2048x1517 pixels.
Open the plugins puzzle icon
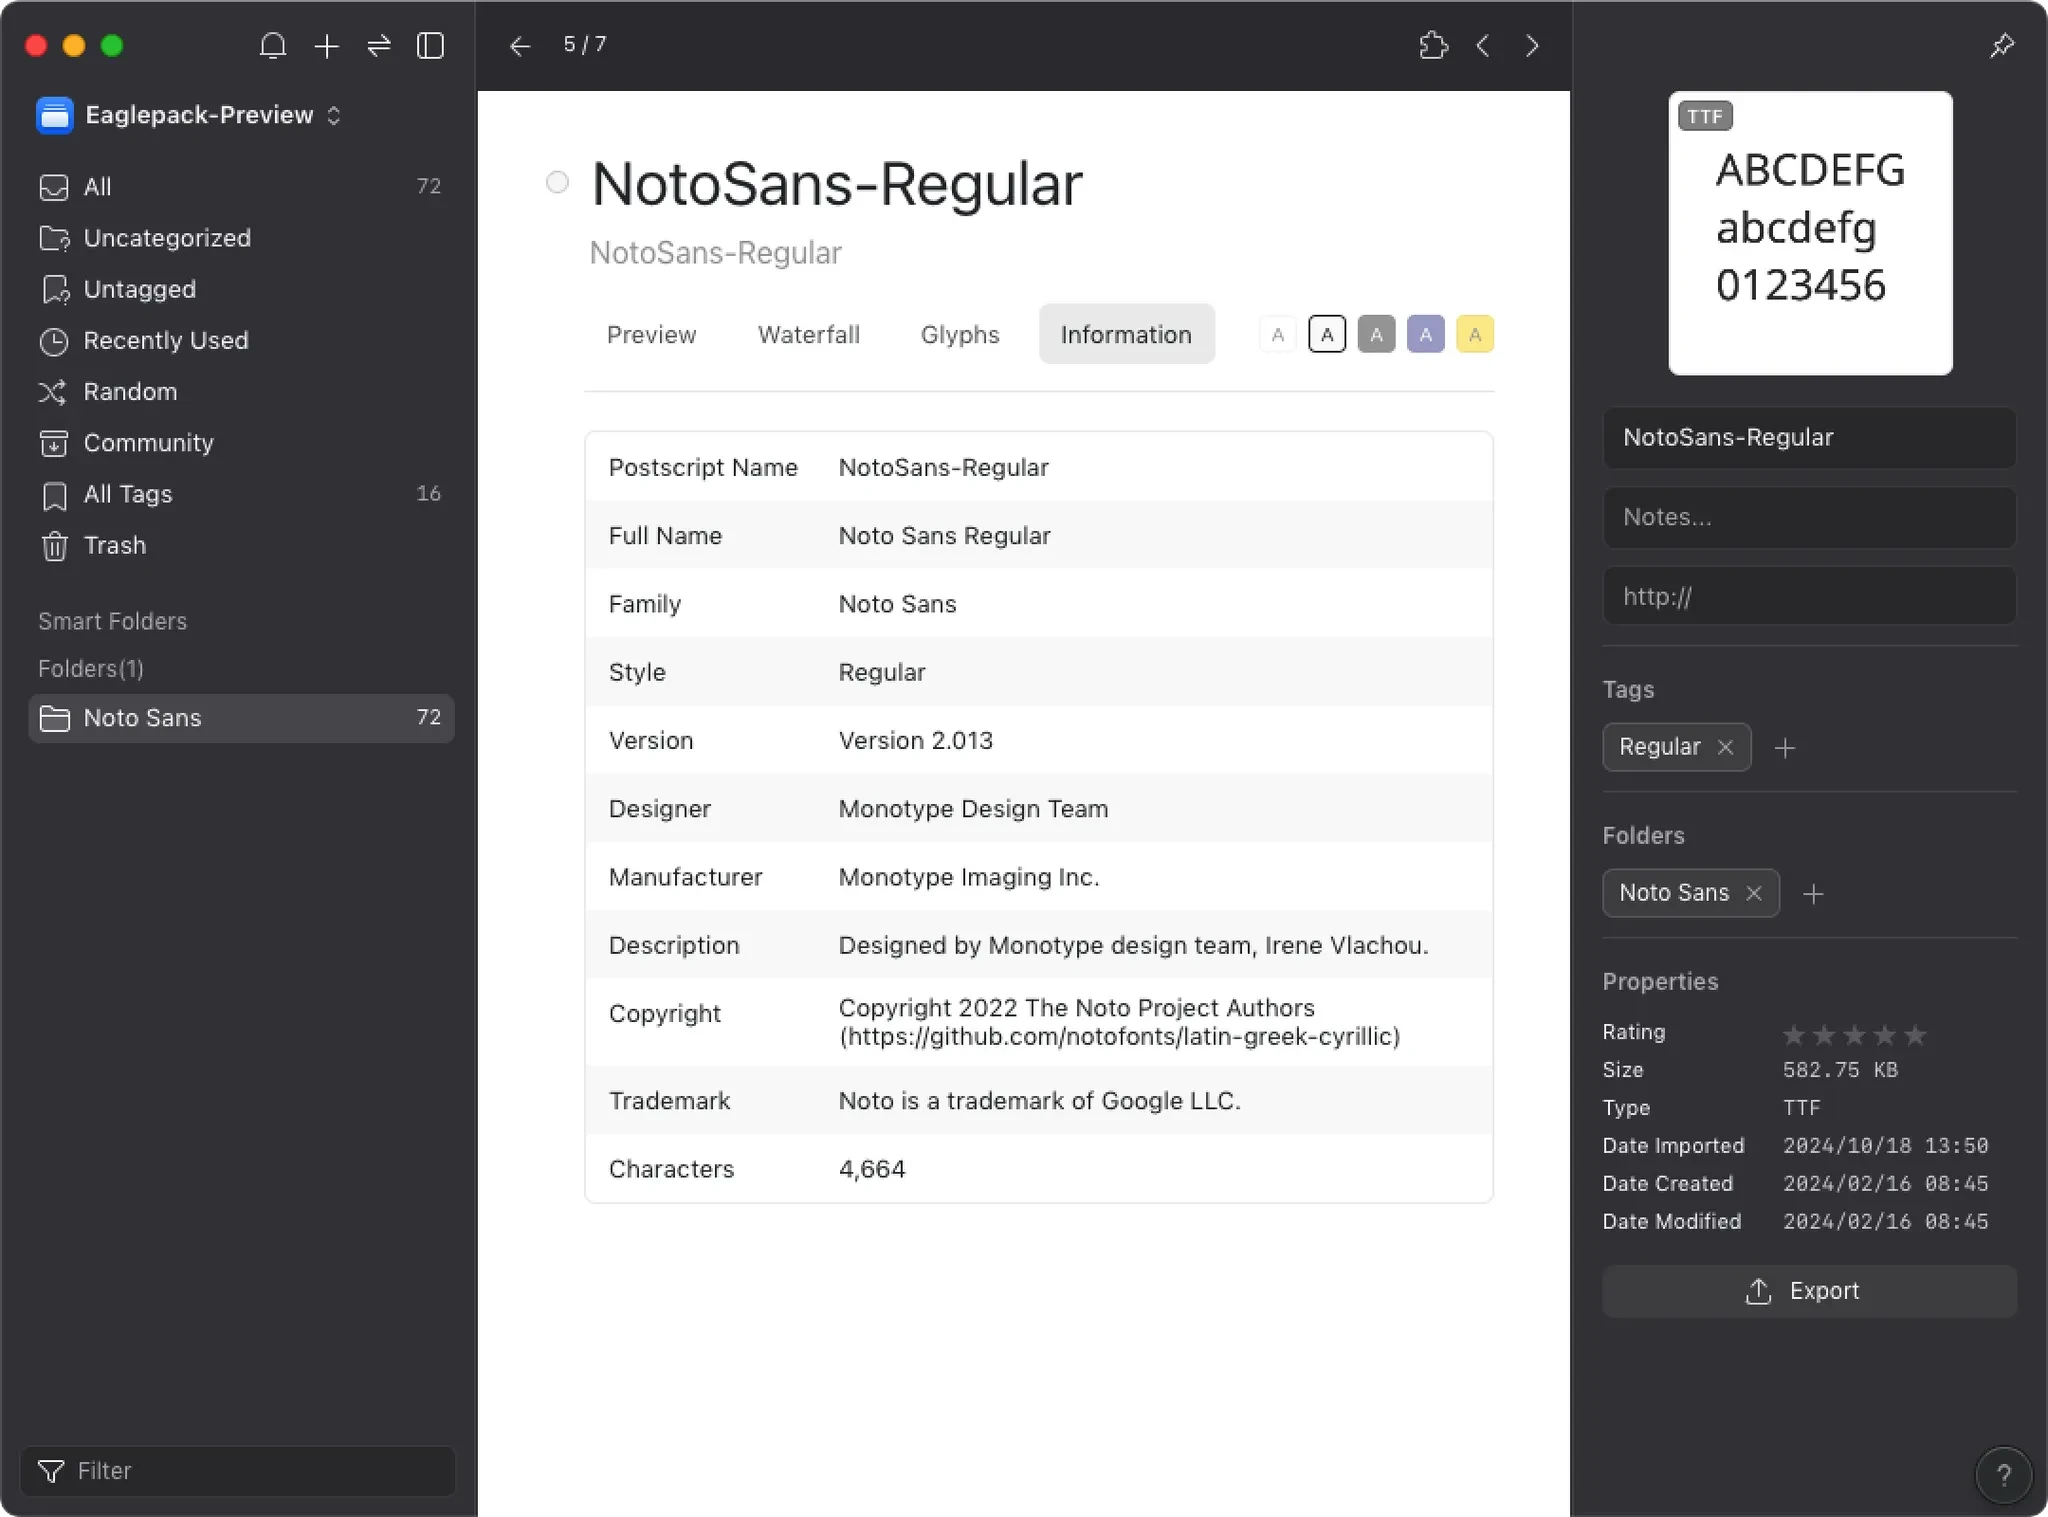pyautogui.click(x=1433, y=45)
